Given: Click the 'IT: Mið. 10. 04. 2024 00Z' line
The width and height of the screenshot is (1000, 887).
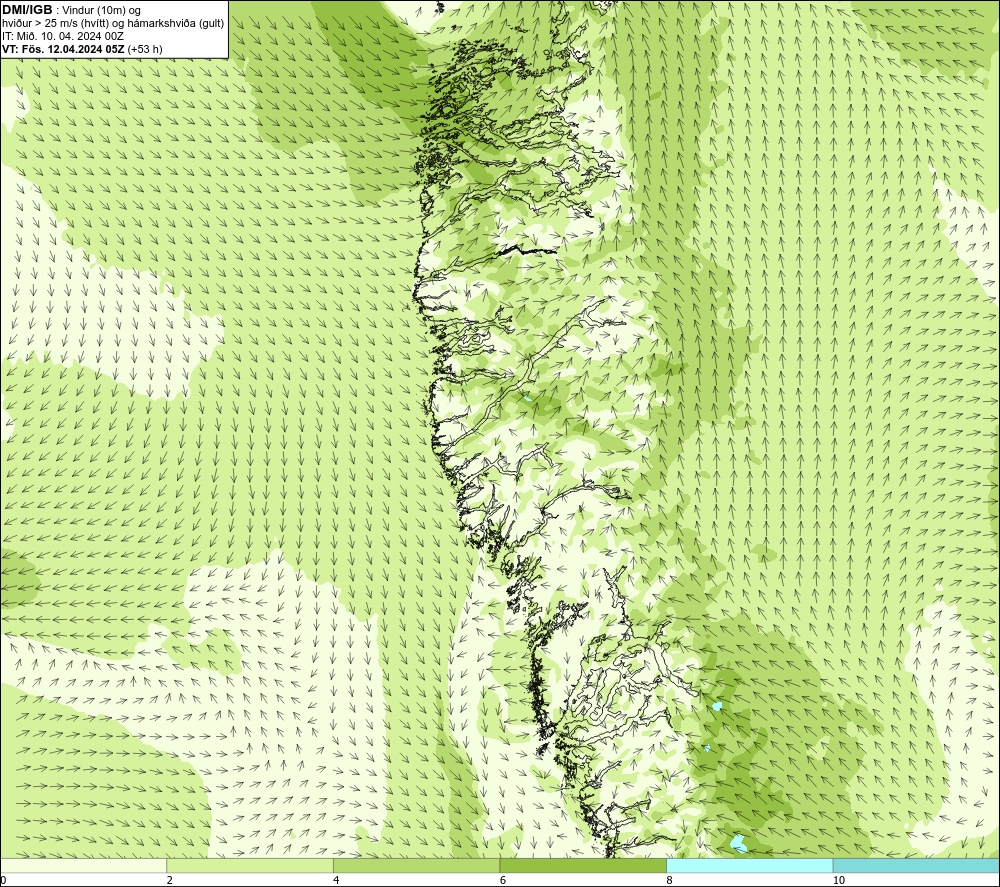Looking at the screenshot, I should point(62,36).
